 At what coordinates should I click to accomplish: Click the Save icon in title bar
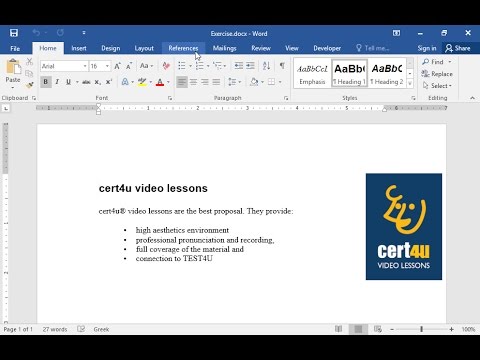[14, 33]
